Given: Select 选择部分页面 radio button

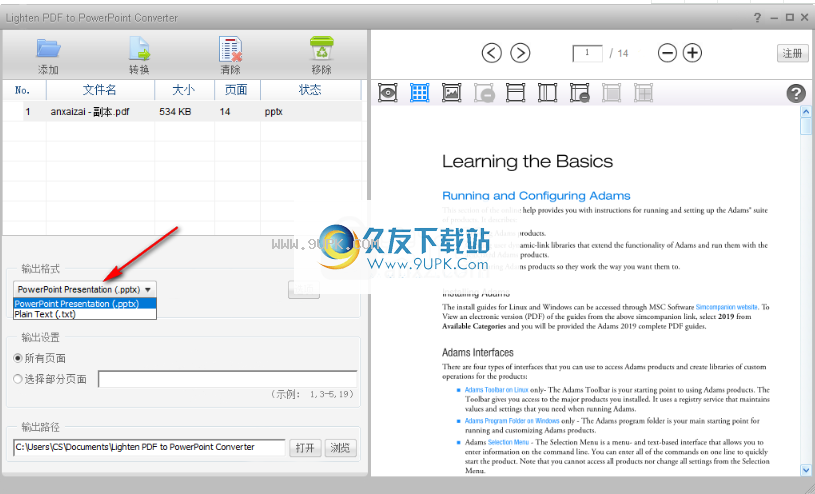Looking at the screenshot, I should click(x=18, y=379).
